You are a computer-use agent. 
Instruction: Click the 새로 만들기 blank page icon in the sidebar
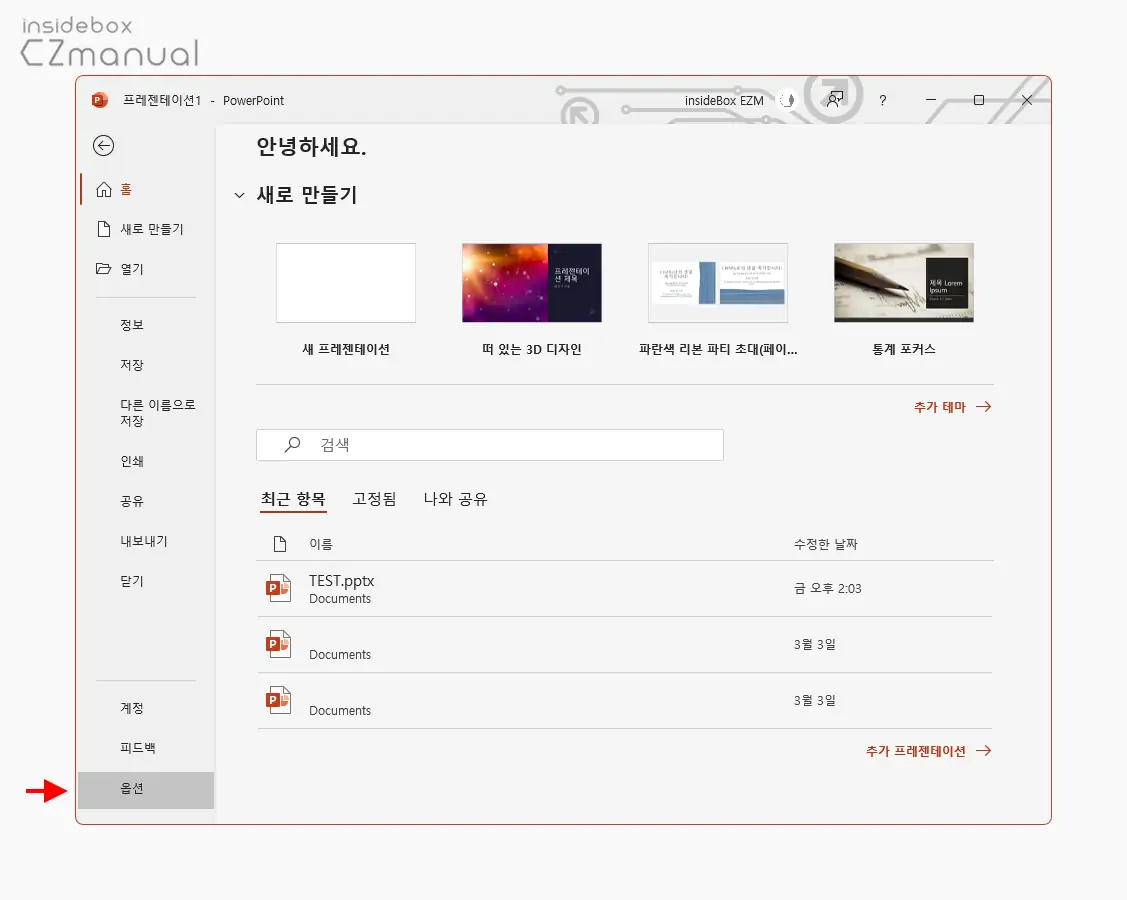[x=104, y=229]
